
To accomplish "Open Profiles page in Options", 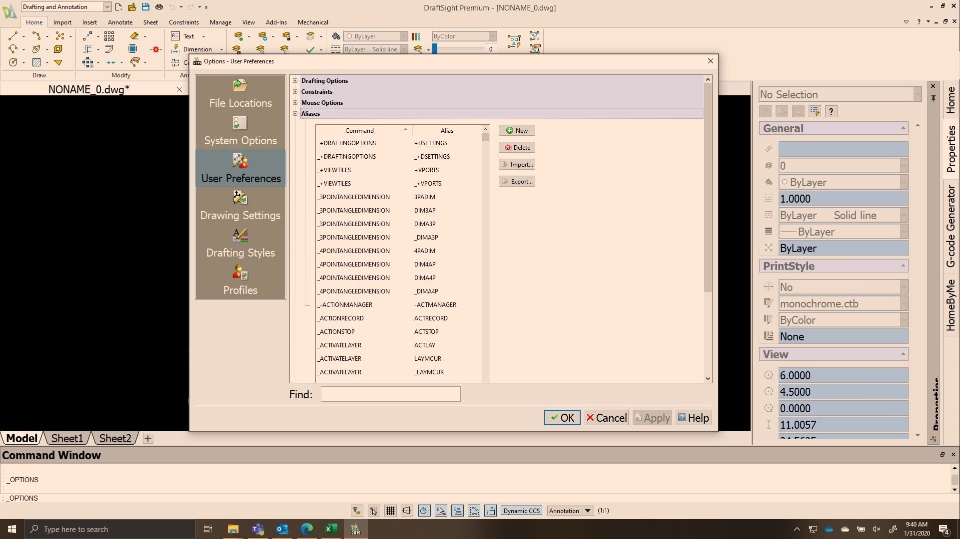I will (x=240, y=281).
